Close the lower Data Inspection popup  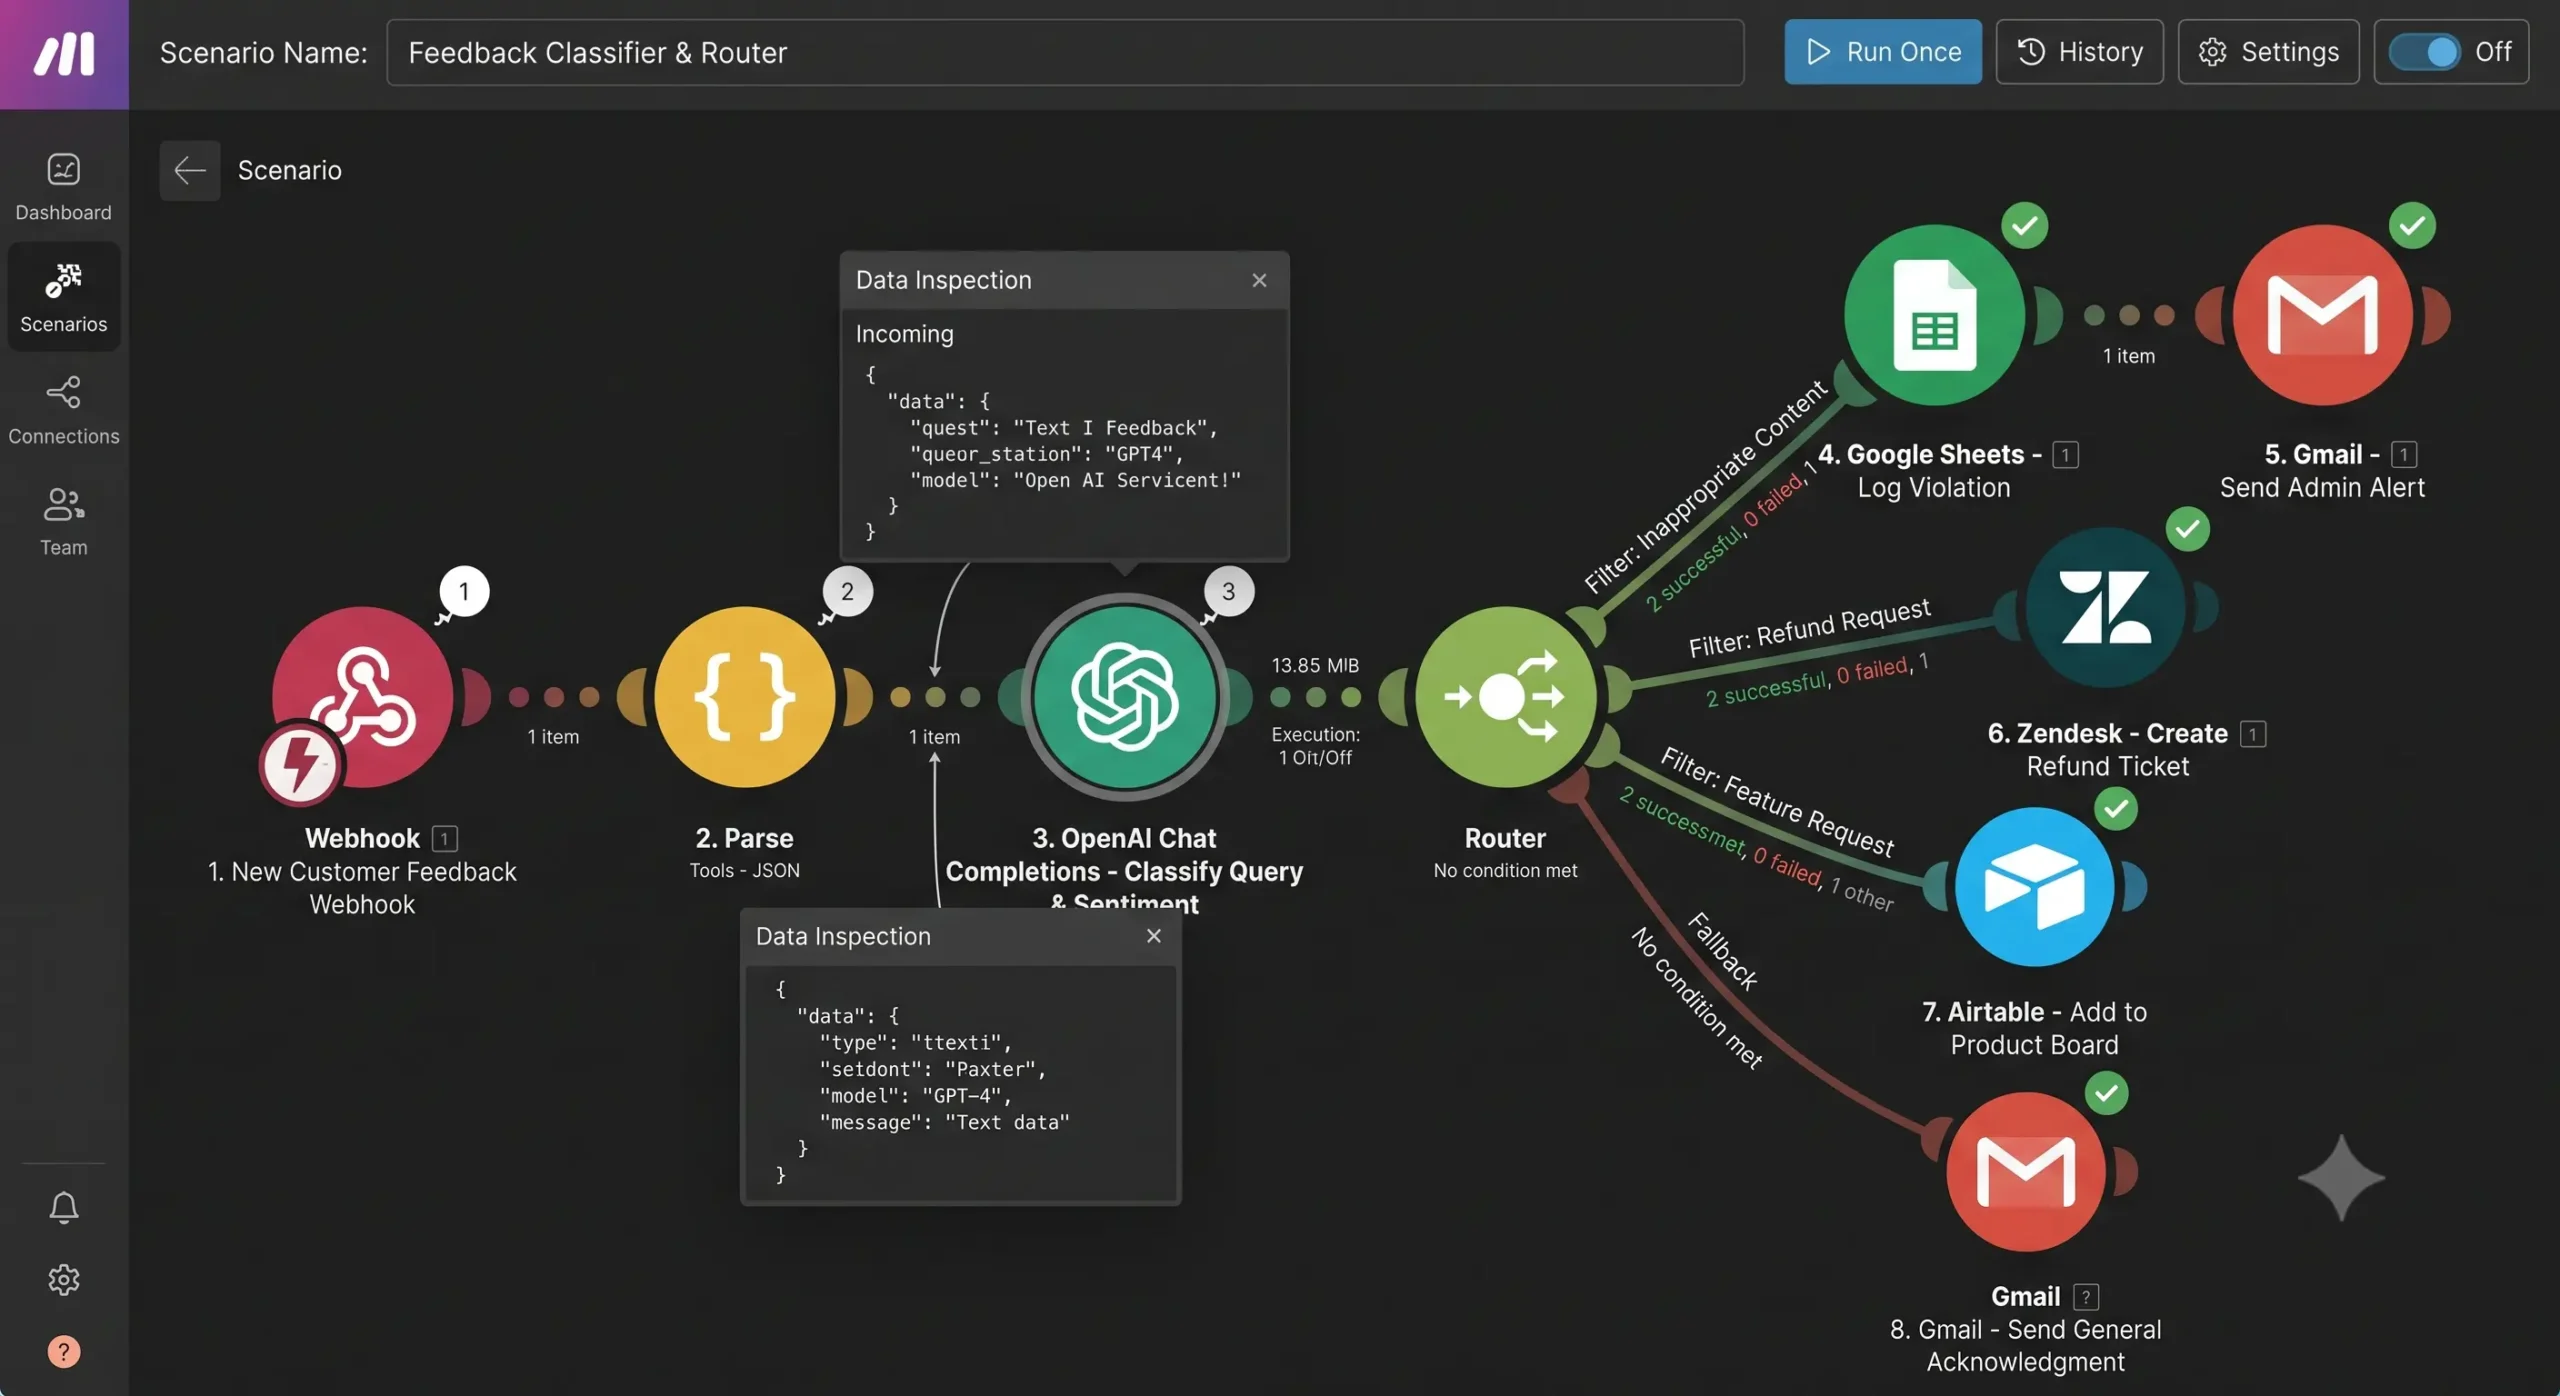click(1154, 936)
